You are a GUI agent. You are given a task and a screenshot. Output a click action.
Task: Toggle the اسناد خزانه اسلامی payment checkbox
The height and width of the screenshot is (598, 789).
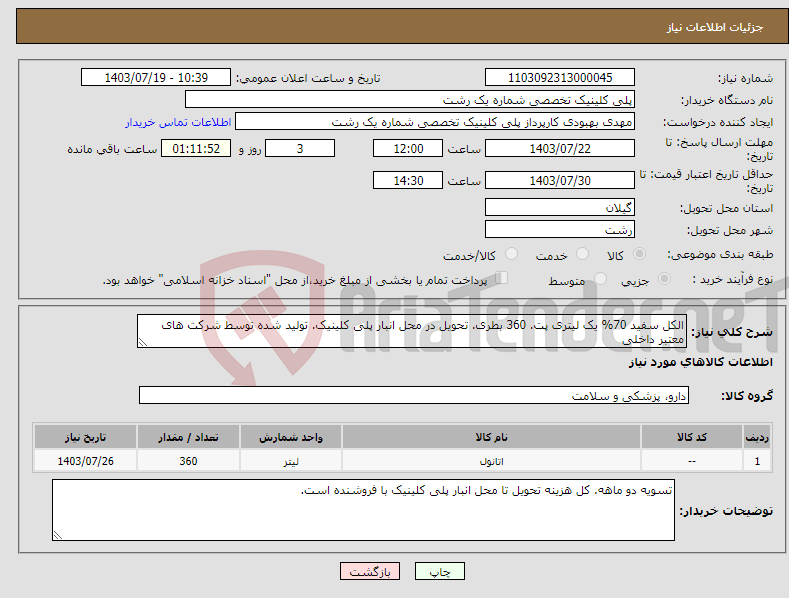tap(502, 278)
